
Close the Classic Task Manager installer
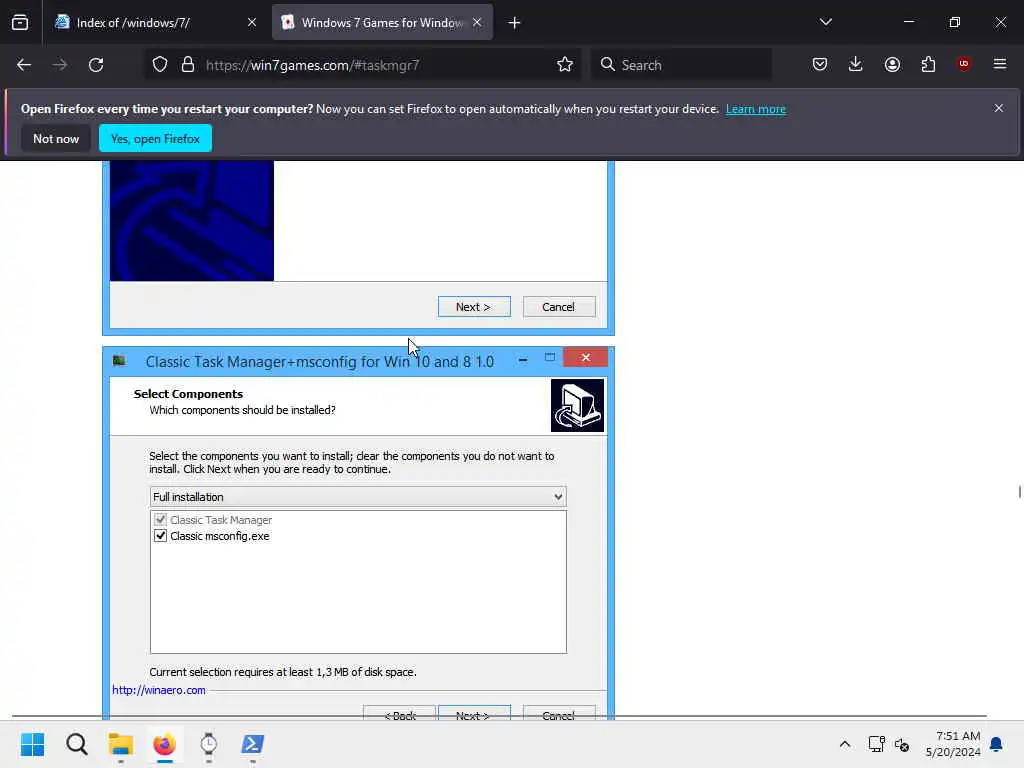tap(585, 357)
